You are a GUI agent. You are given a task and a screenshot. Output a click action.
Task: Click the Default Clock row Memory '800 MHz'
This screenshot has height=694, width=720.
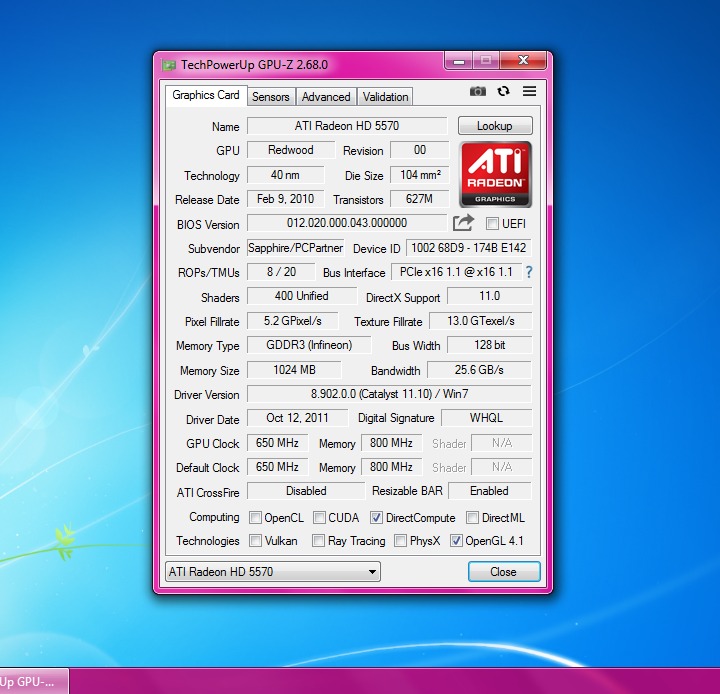tap(391, 467)
